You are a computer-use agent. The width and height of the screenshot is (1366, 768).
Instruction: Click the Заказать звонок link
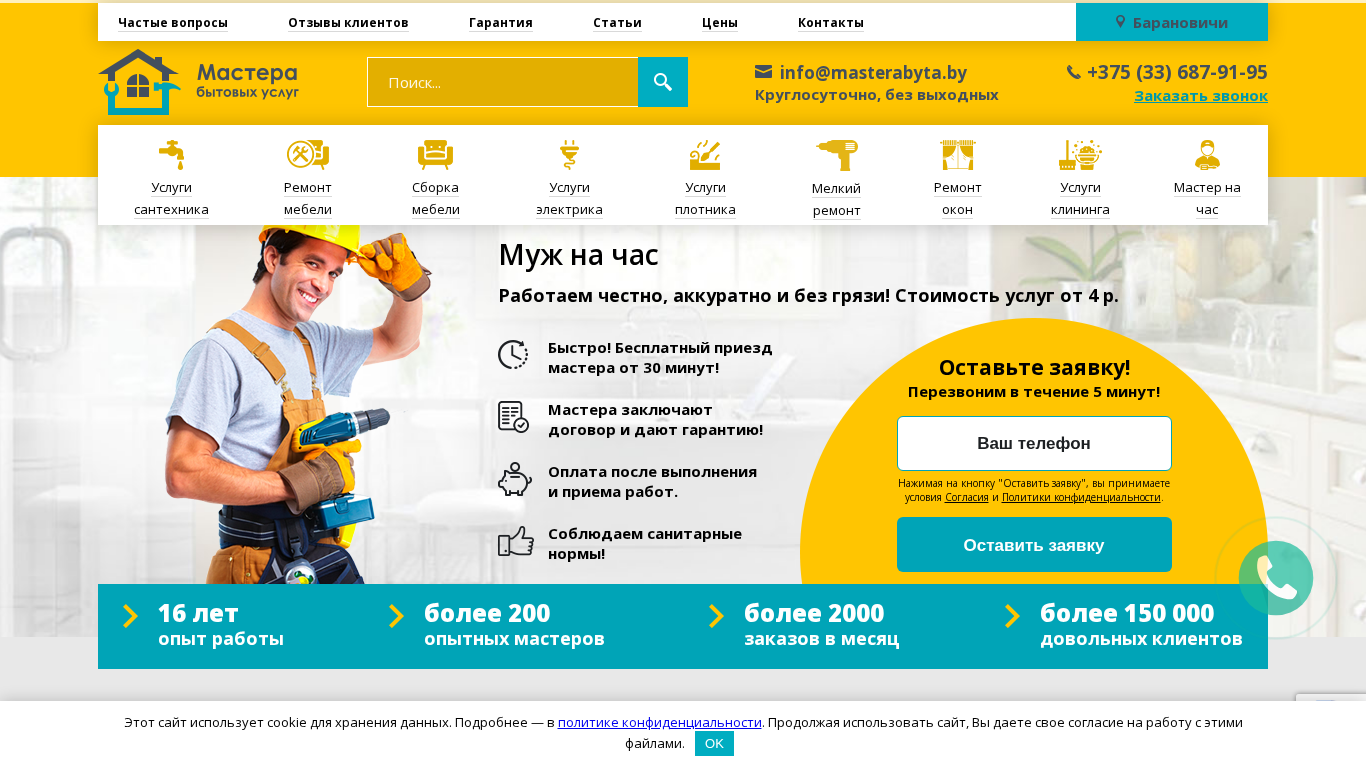tap(1201, 96)
